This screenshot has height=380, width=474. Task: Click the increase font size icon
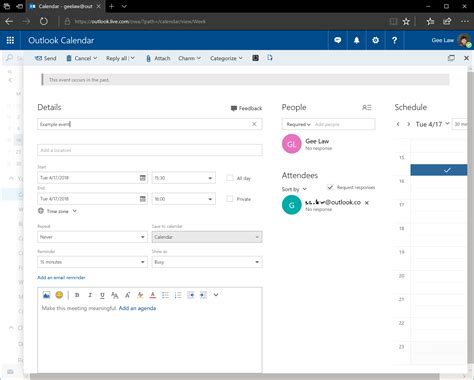coord(128,295)
